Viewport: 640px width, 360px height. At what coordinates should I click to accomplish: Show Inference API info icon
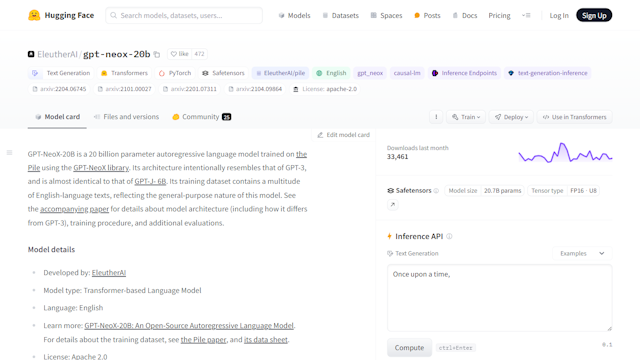coord(449,236)
